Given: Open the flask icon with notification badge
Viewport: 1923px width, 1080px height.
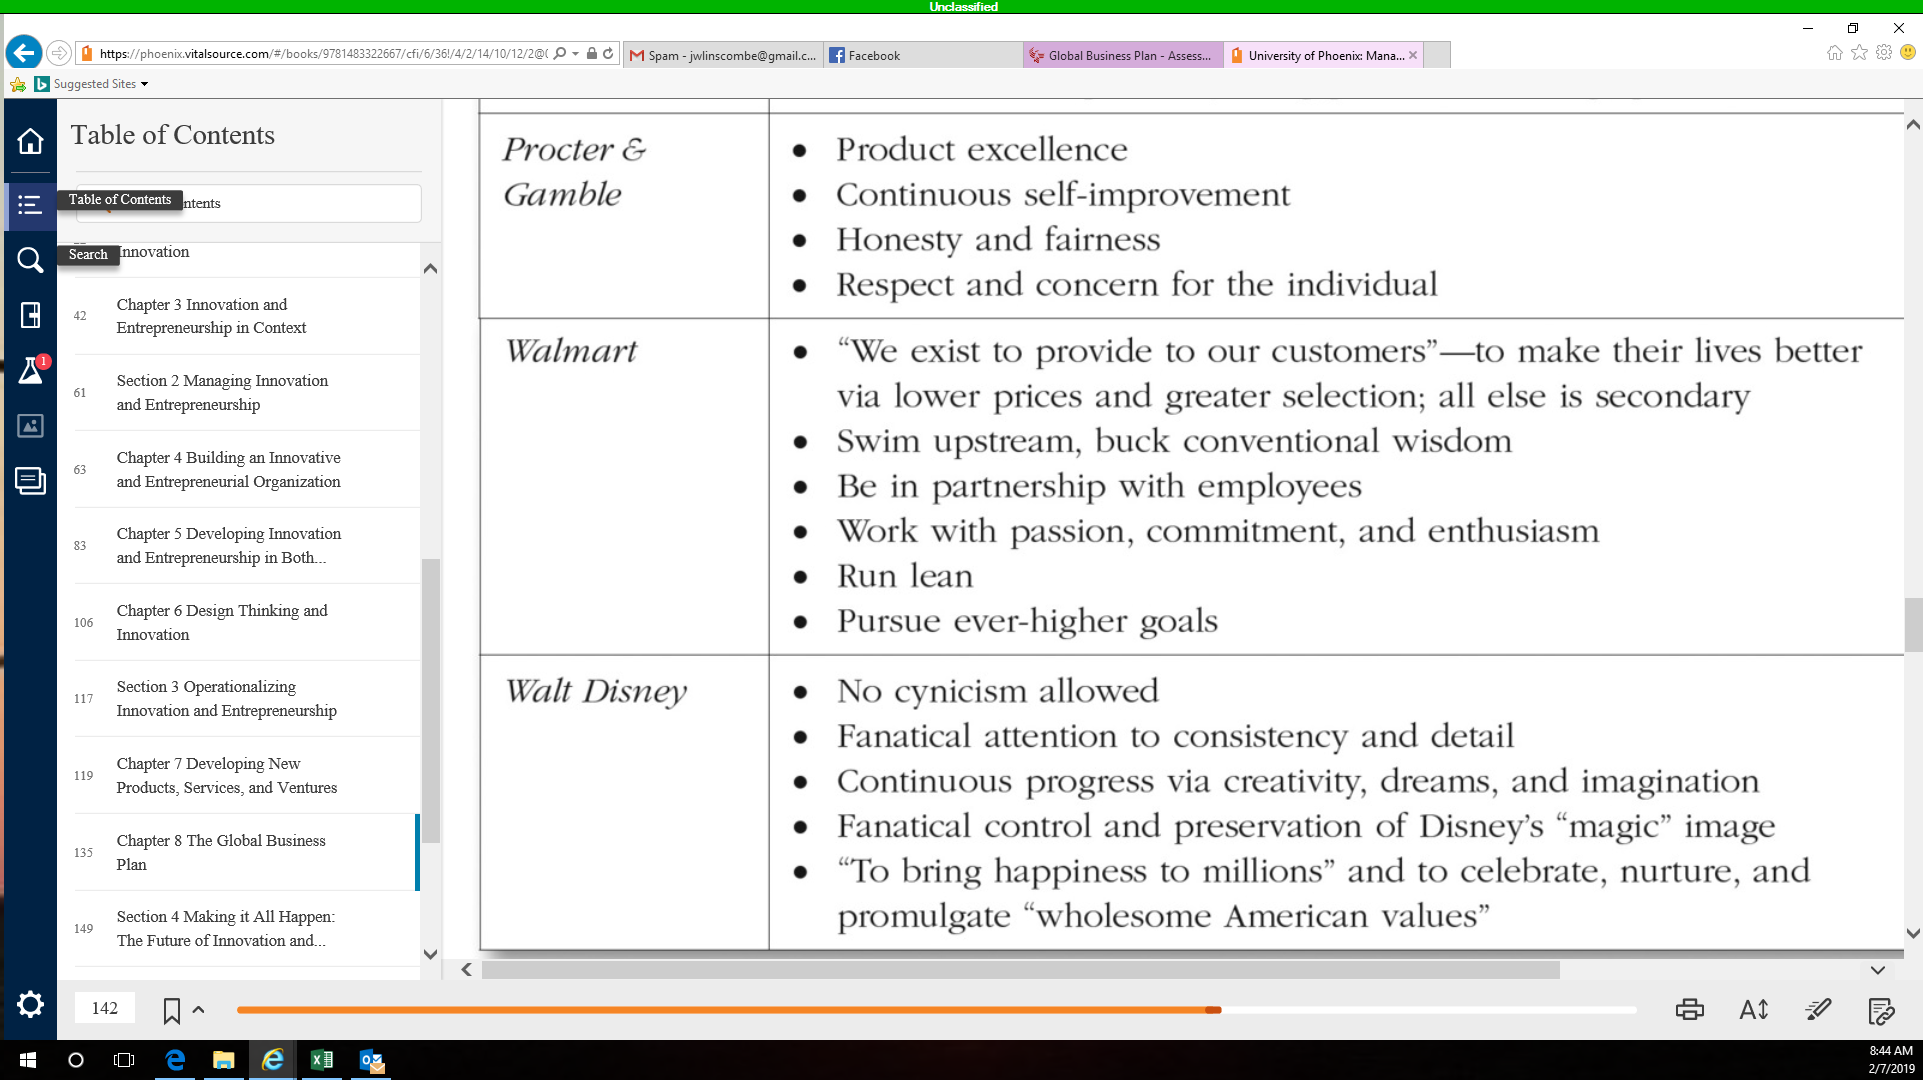Looking at the screenshot, I should (30, 370).
